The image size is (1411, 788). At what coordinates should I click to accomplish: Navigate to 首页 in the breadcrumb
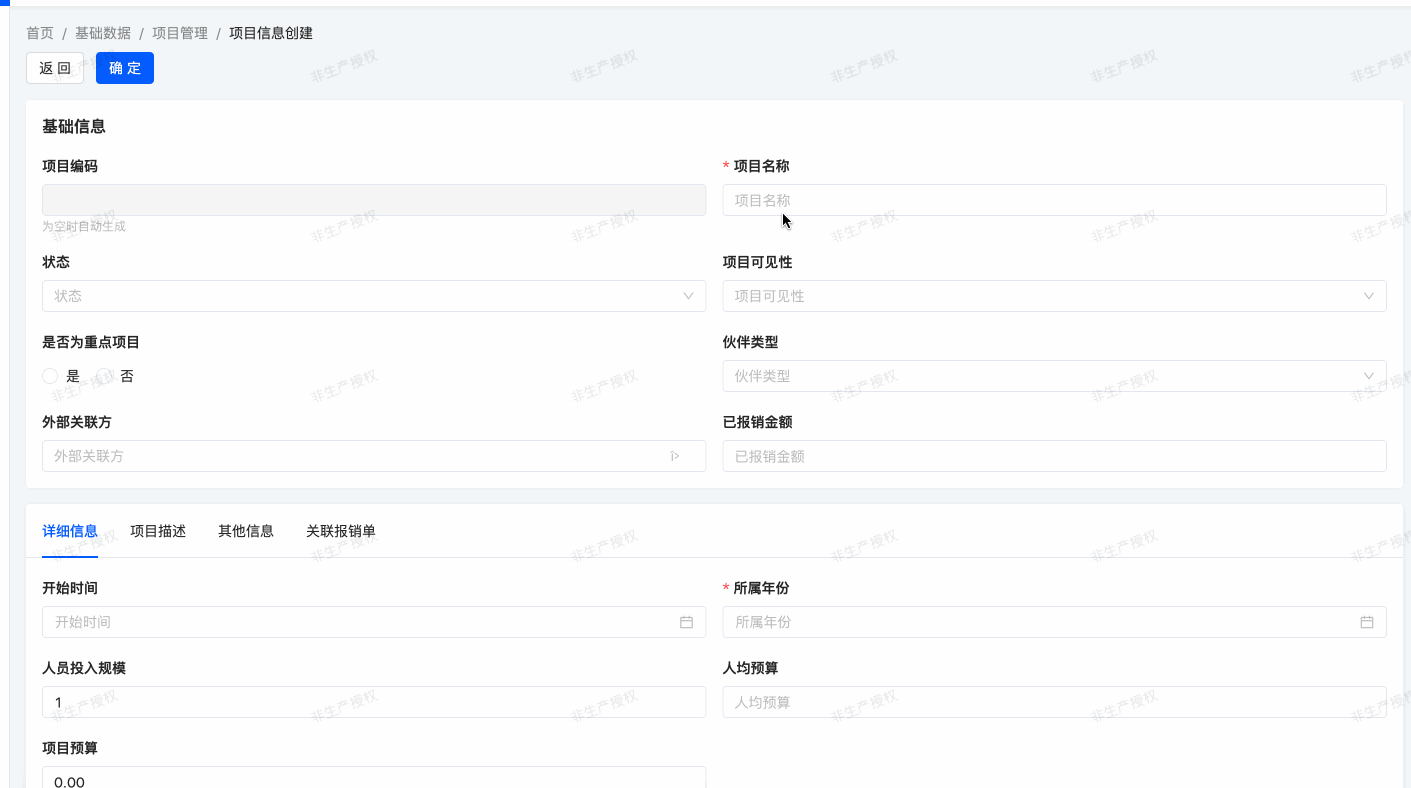pyautogui.click(x=40, y=33)
